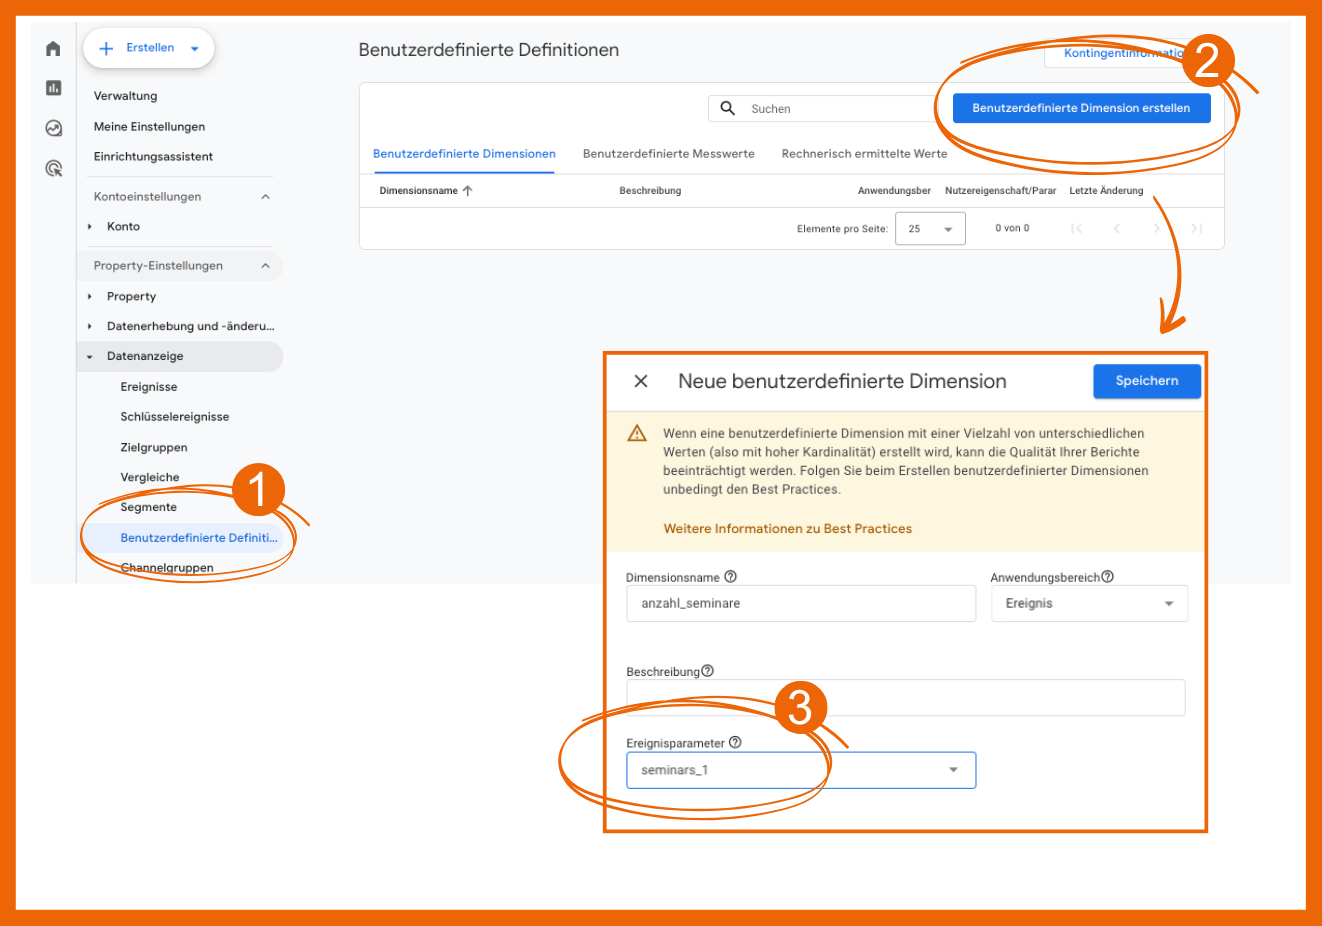This screenshot has width=1322, height=926.
Task: Change Elemente pro Seite dropdown value
Action: 930,229
